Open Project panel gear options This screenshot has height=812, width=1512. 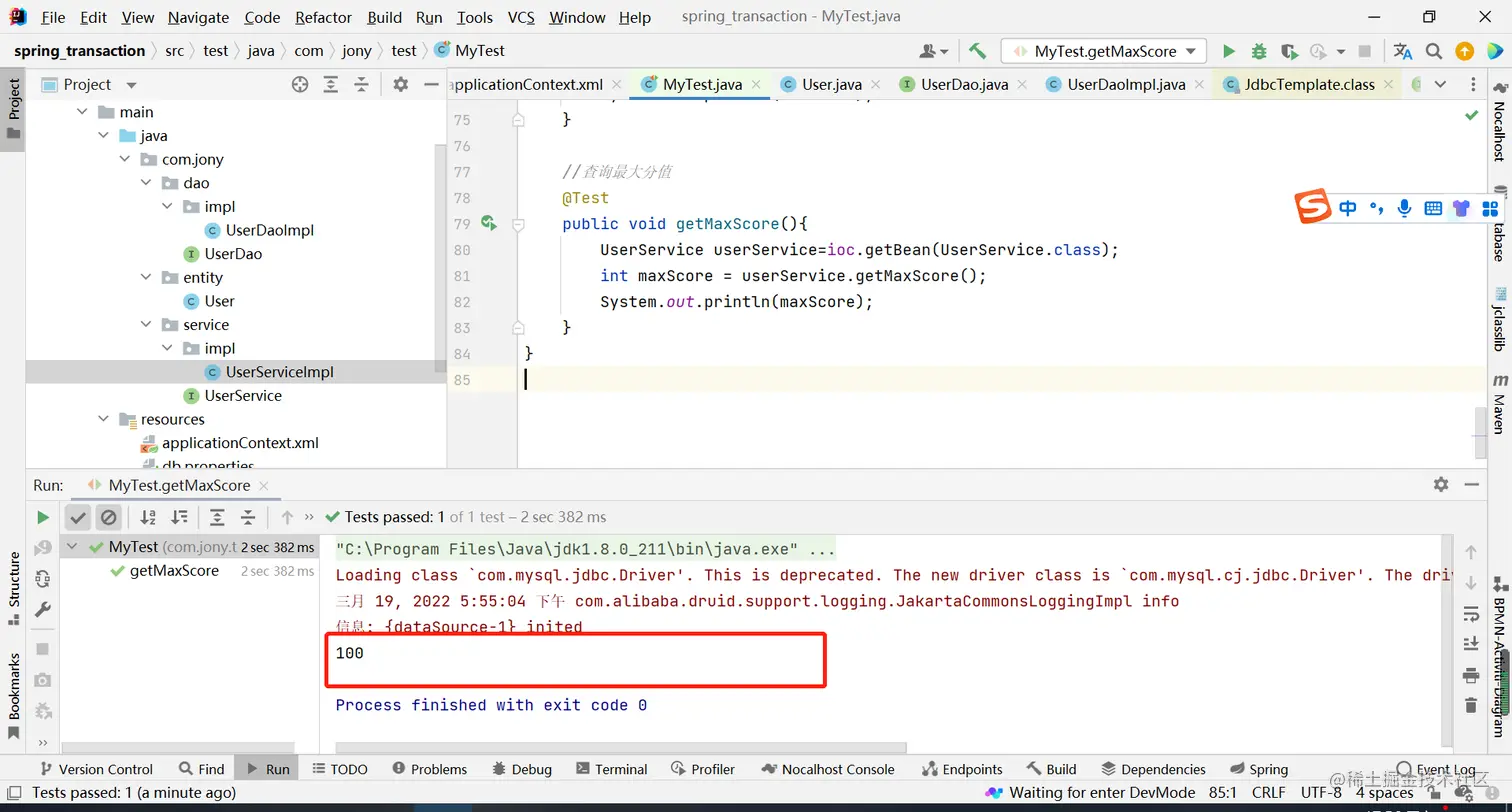(x=401, y=85)
